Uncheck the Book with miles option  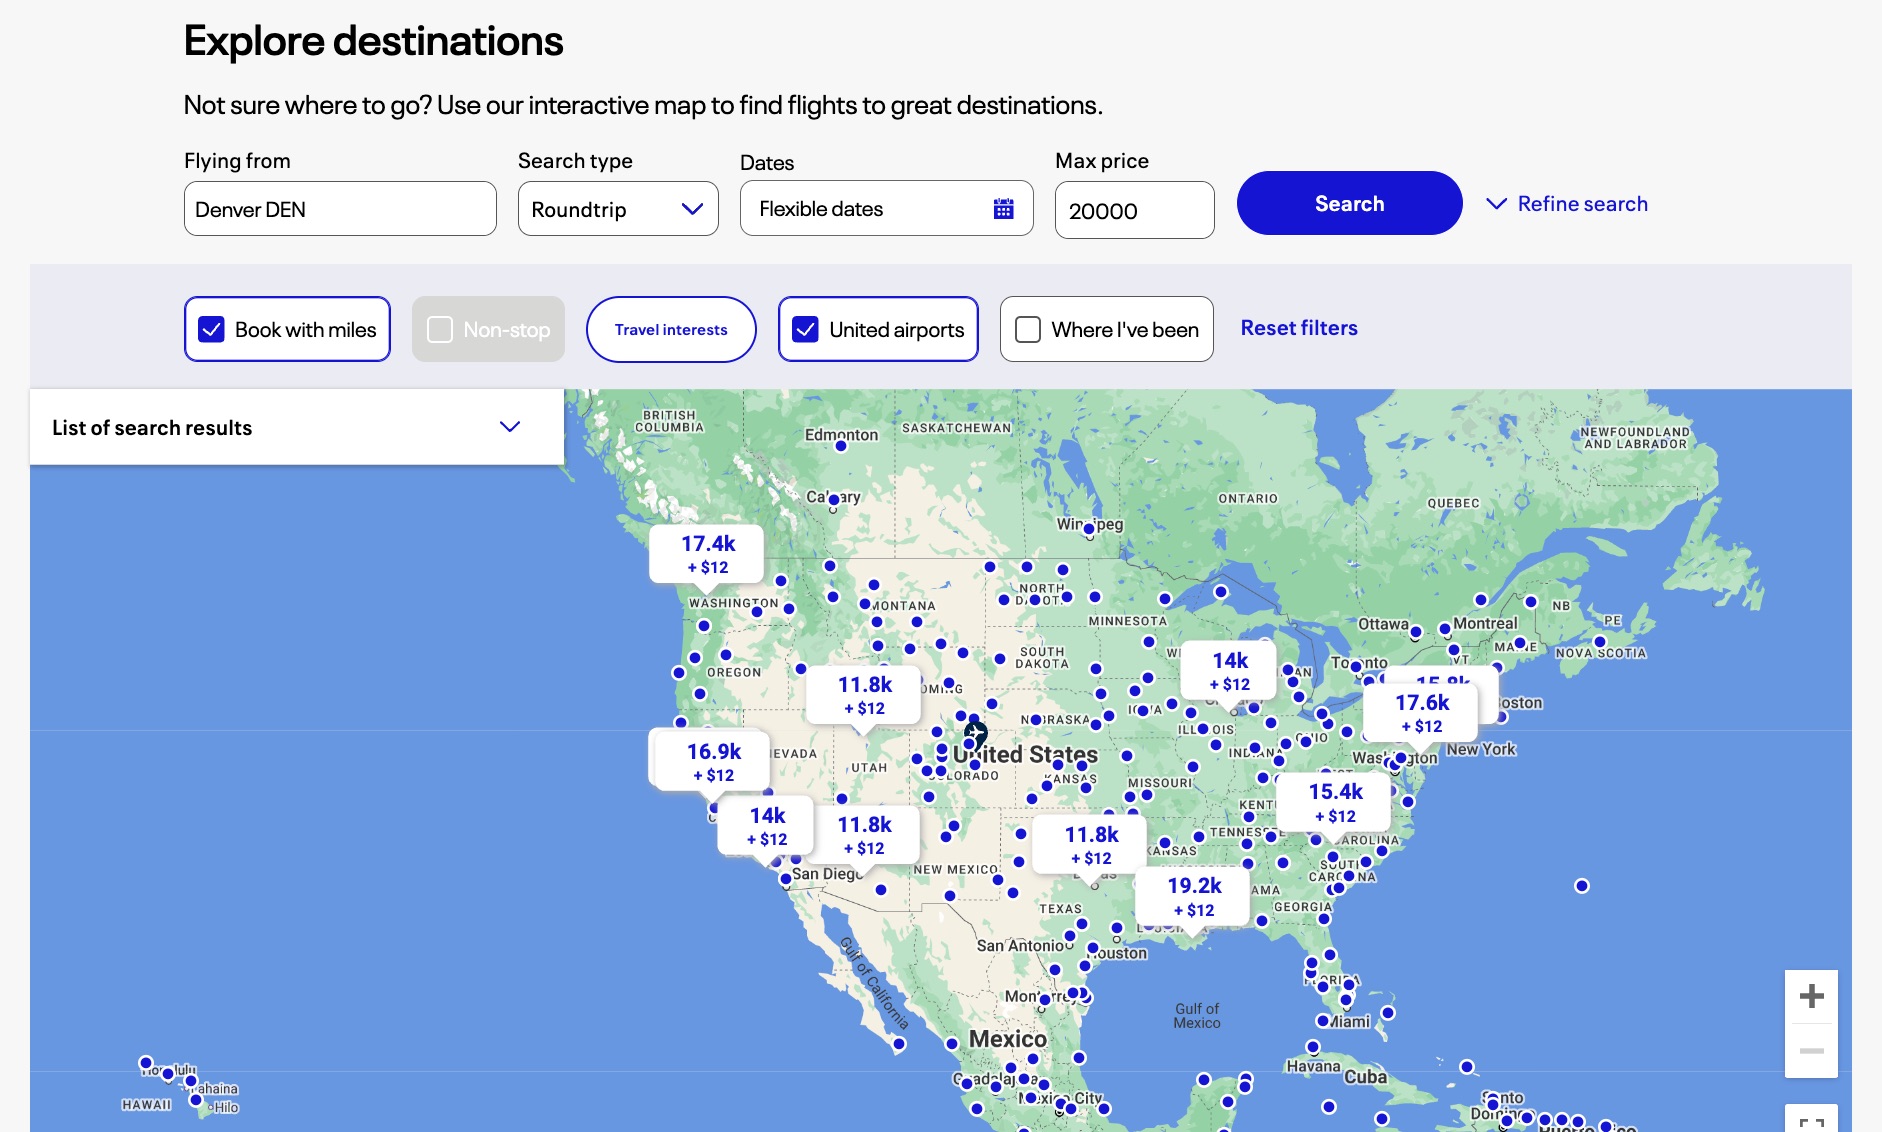tap(211, 329)
